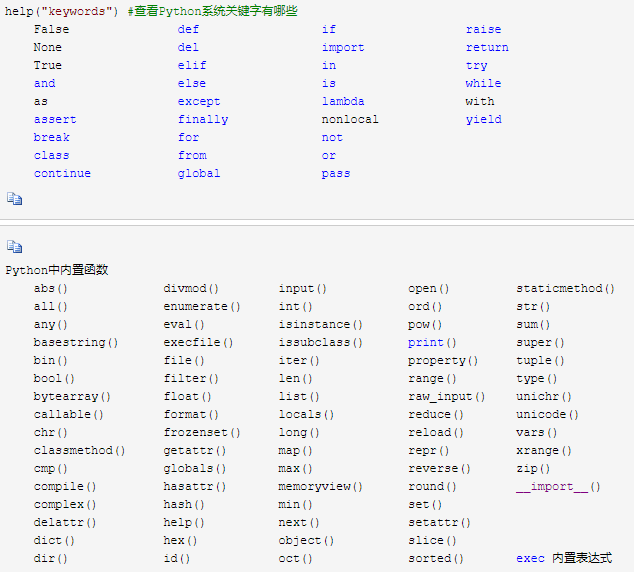The image size is (634, 572).
Task: Click the bytearray() function
Action: click(72, 396)
